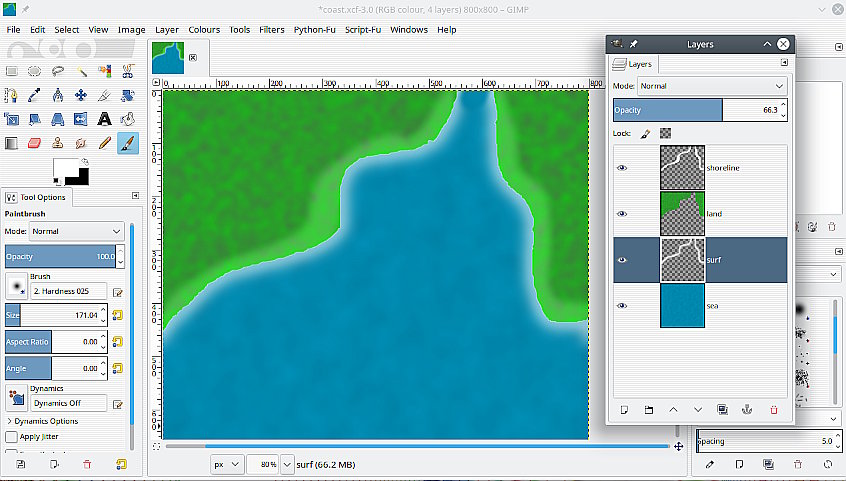Select the sea layer
Image resolution: width=846 pixels, height=481 pixels.
[720, 306]
